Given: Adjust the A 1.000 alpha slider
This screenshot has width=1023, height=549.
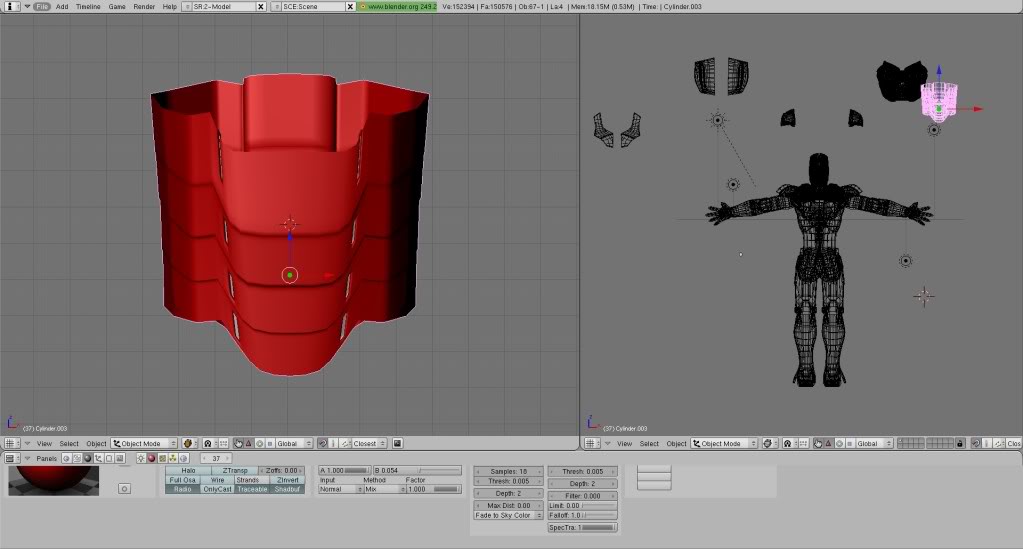Looking at the screenshot, I should point(344,471).
